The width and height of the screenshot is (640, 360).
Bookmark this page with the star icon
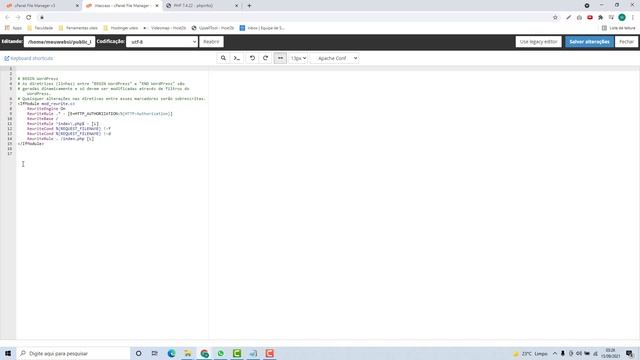tap(555, 17)
